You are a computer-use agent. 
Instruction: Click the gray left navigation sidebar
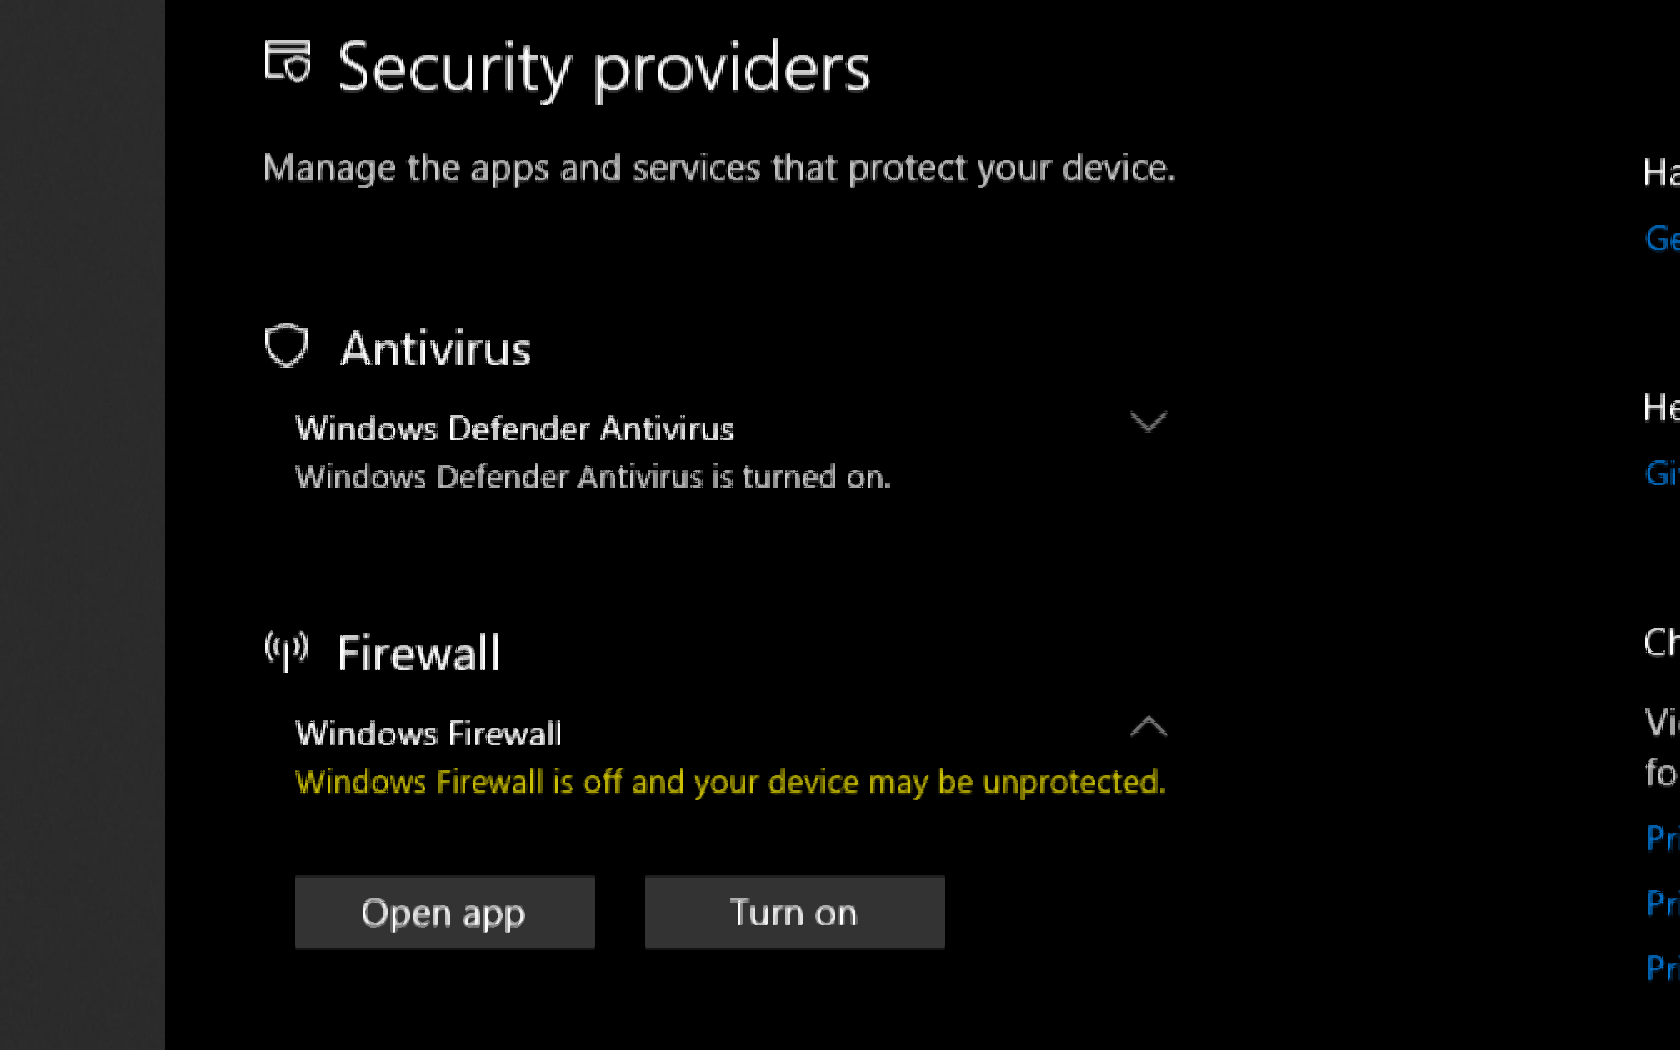pos(82,525)
